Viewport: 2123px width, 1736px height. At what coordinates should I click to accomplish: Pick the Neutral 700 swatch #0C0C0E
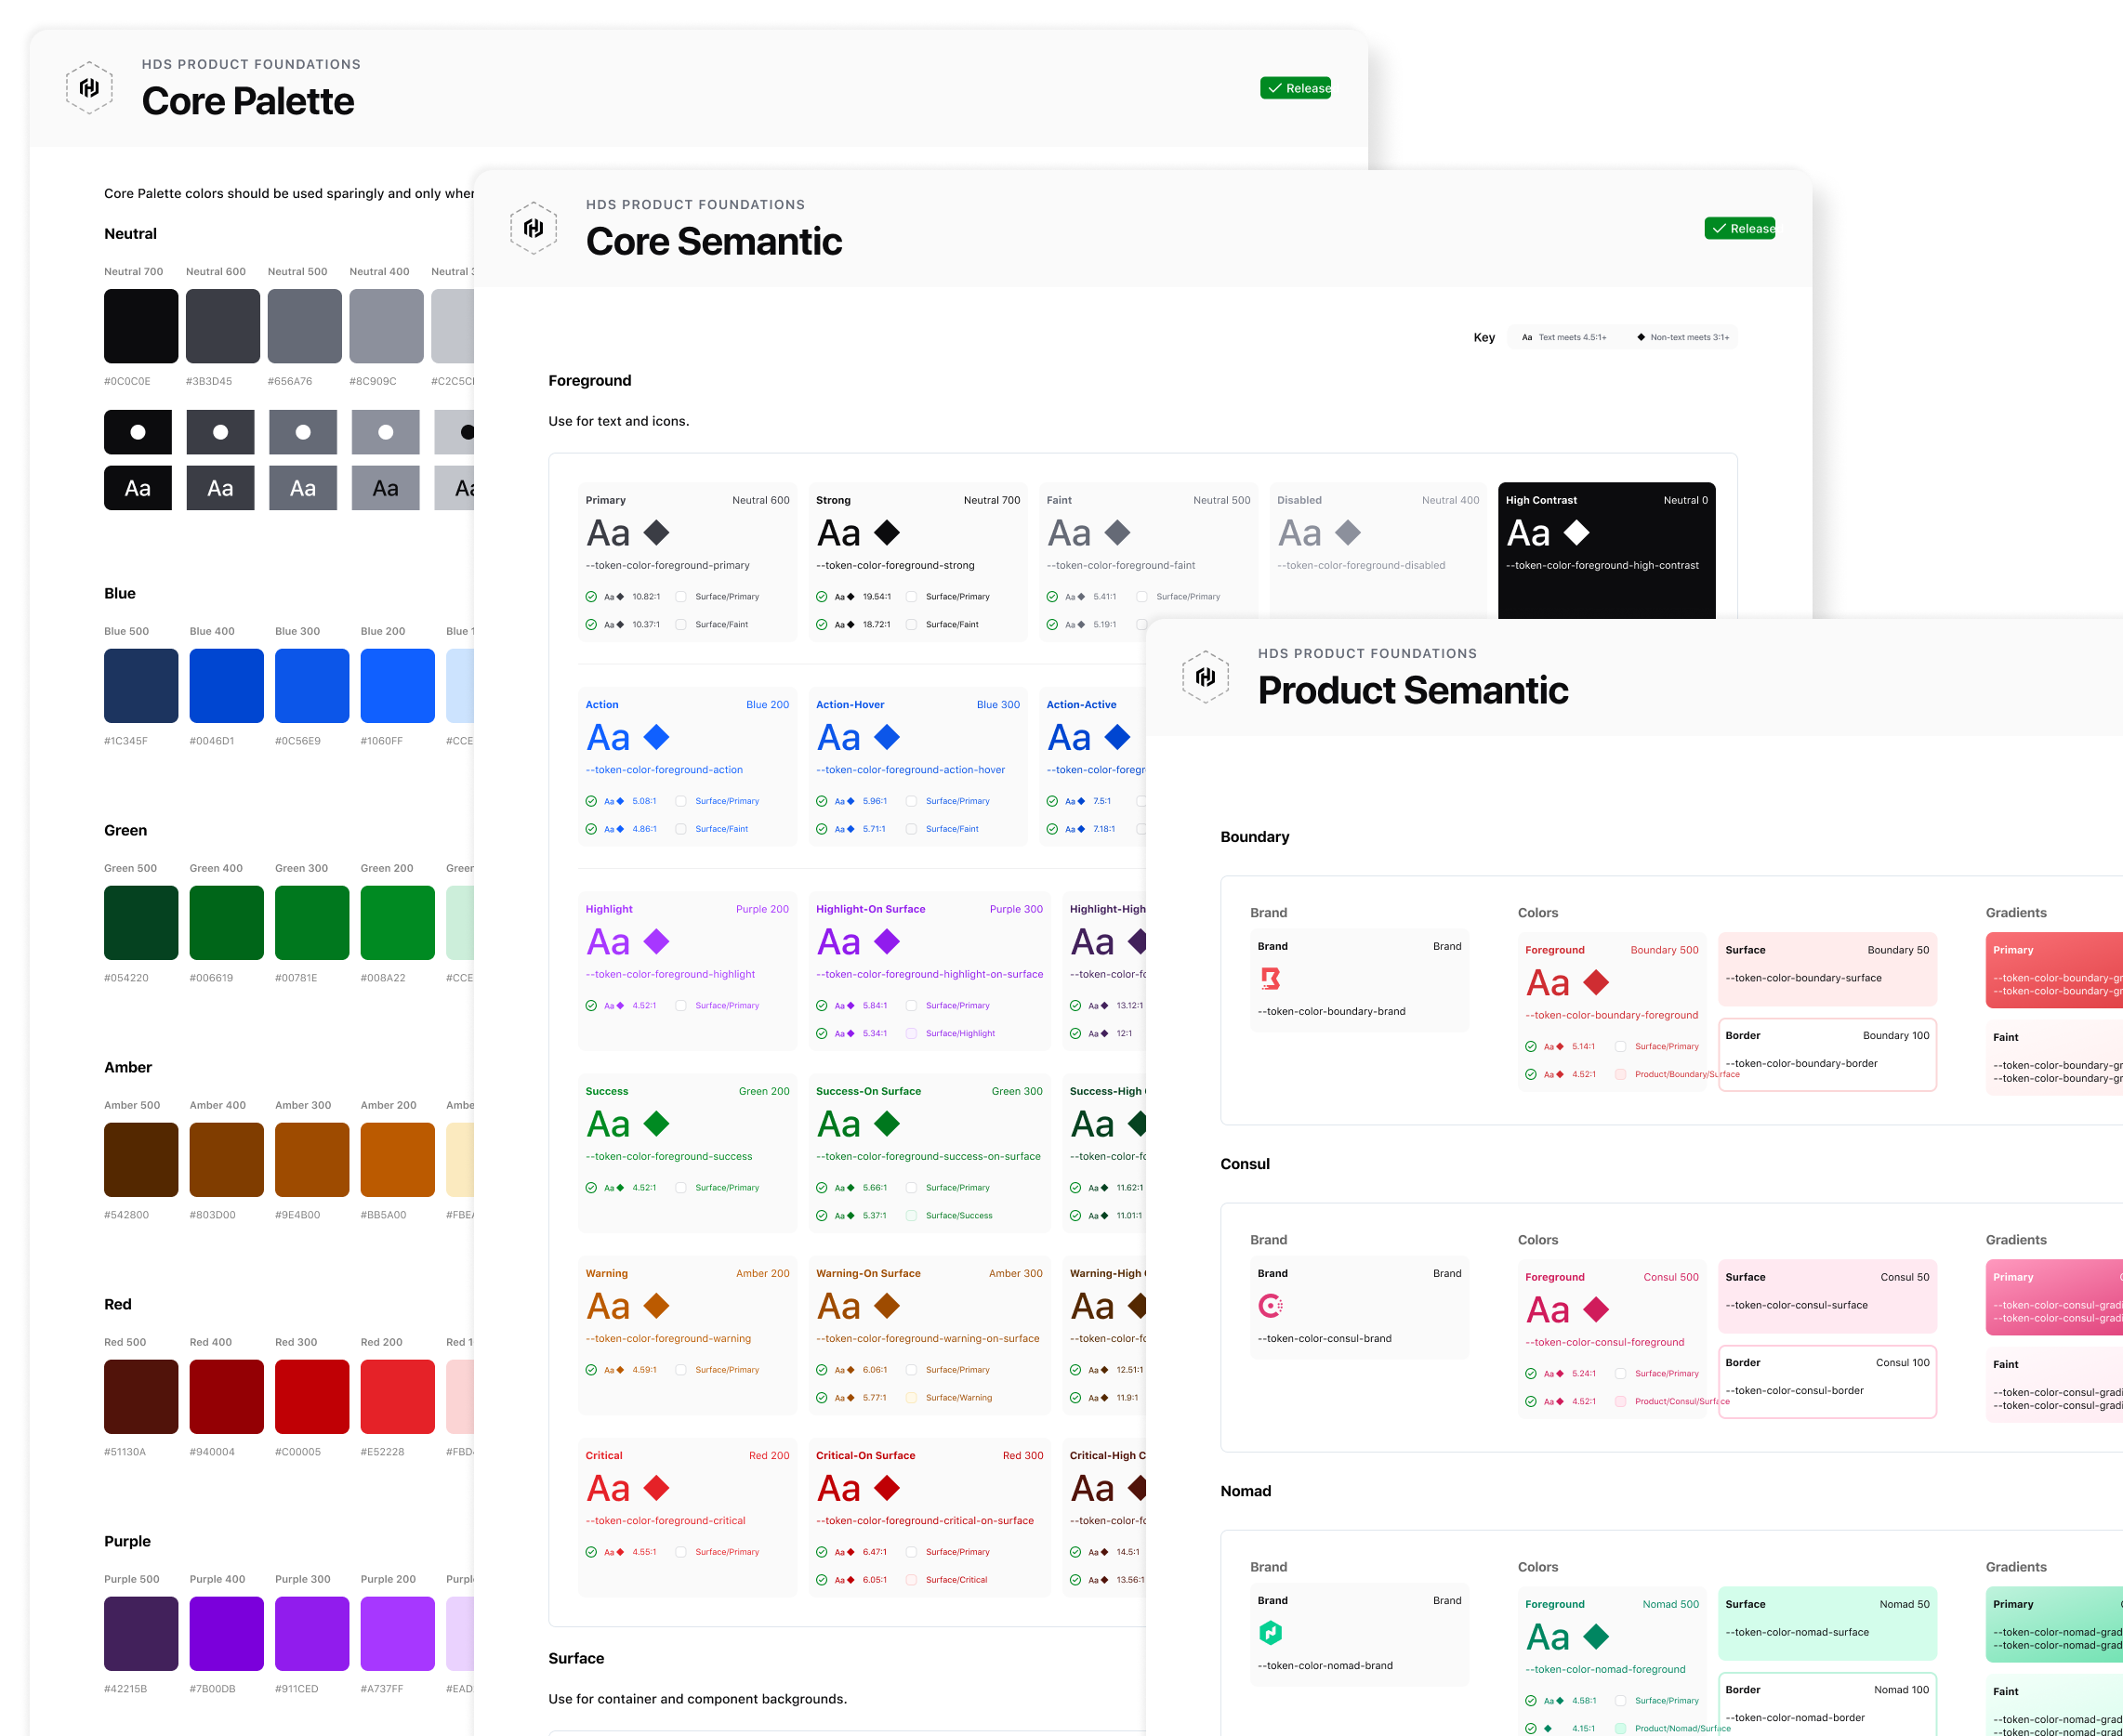tap(141, 326)
